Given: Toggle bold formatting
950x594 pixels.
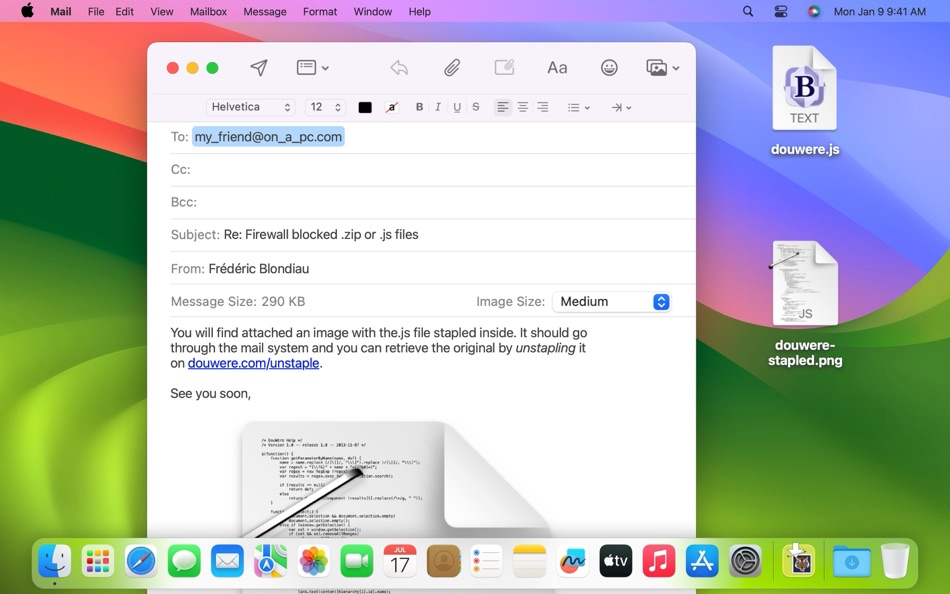Looking at the screenshot, I should pos(419,107).
